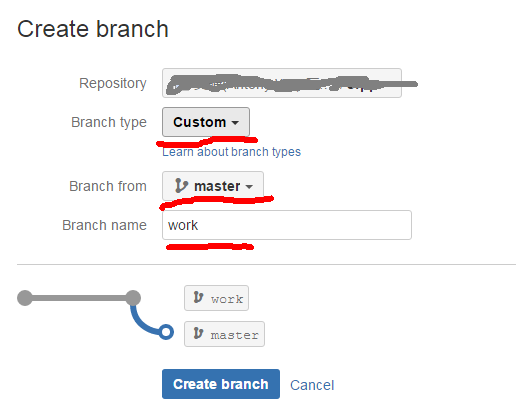Screen dimensions: 516x414
Task: Click branch icon on the work label
Action: pos(198,297)
